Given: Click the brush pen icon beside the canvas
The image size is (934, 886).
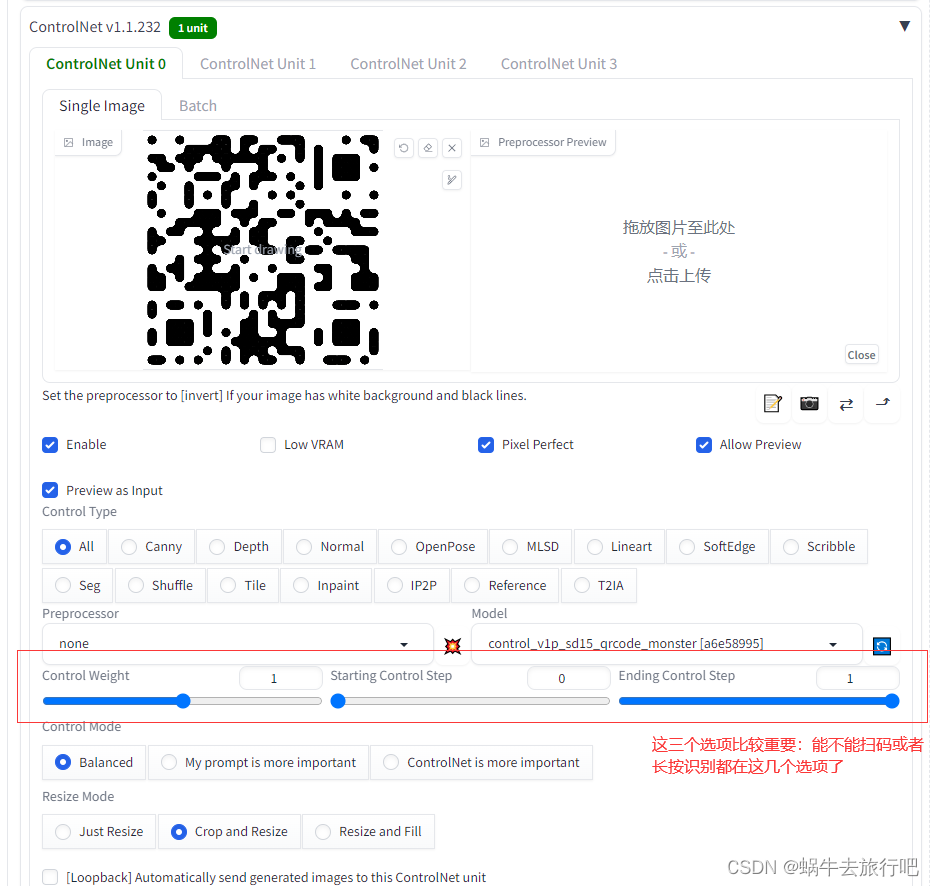Looking at the screenshot, I should click(452, 180).
